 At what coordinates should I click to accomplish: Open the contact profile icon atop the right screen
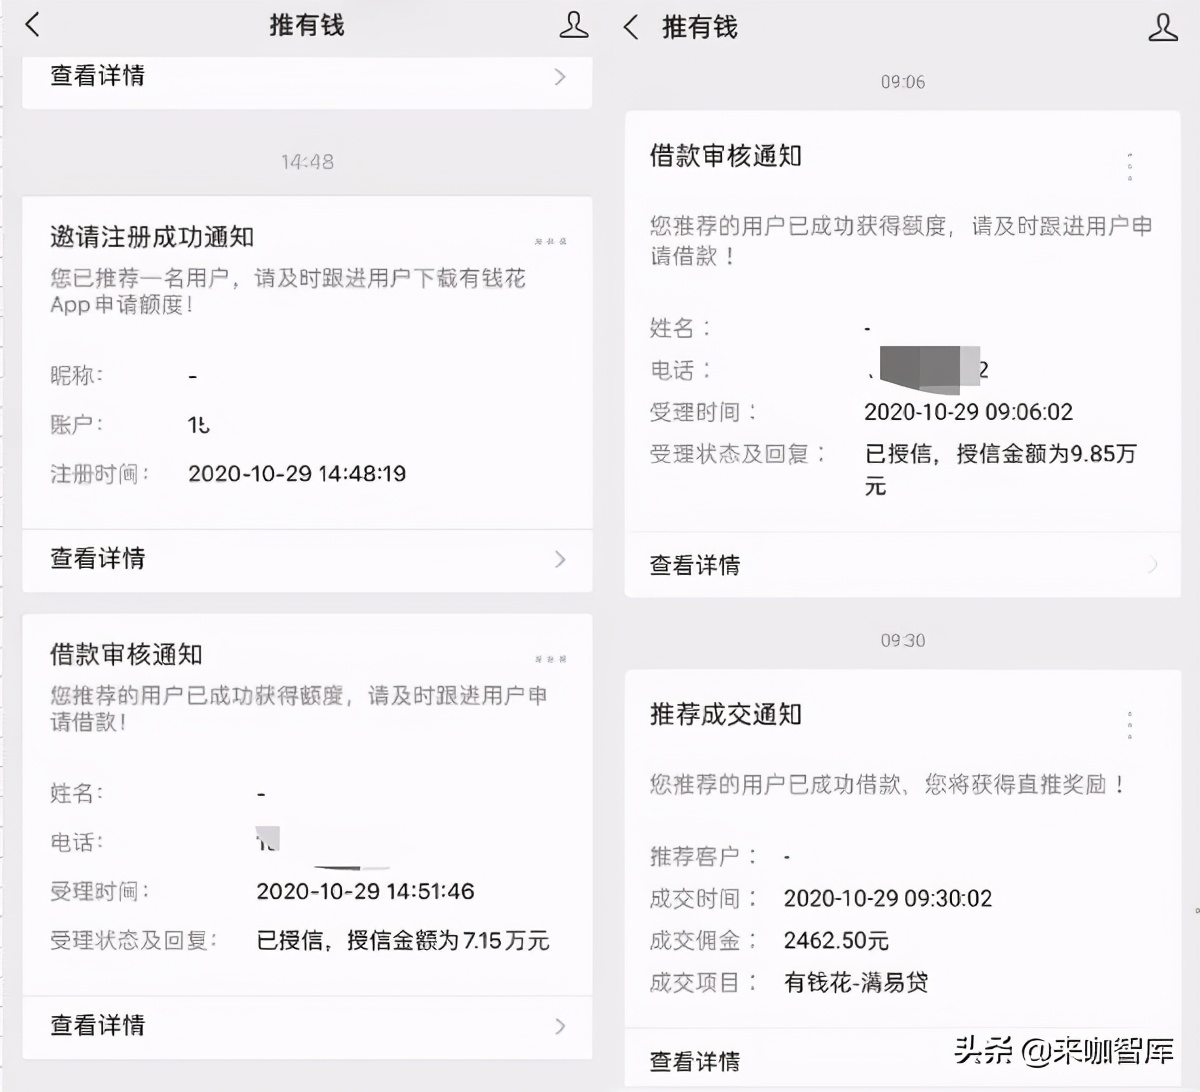pyautogui.click(x=1163, y=28)
